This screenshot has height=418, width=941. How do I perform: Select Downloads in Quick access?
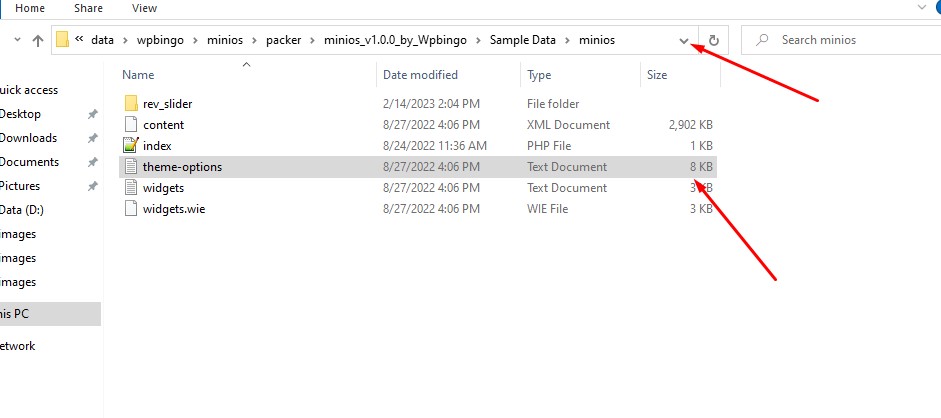coord(28,138)
